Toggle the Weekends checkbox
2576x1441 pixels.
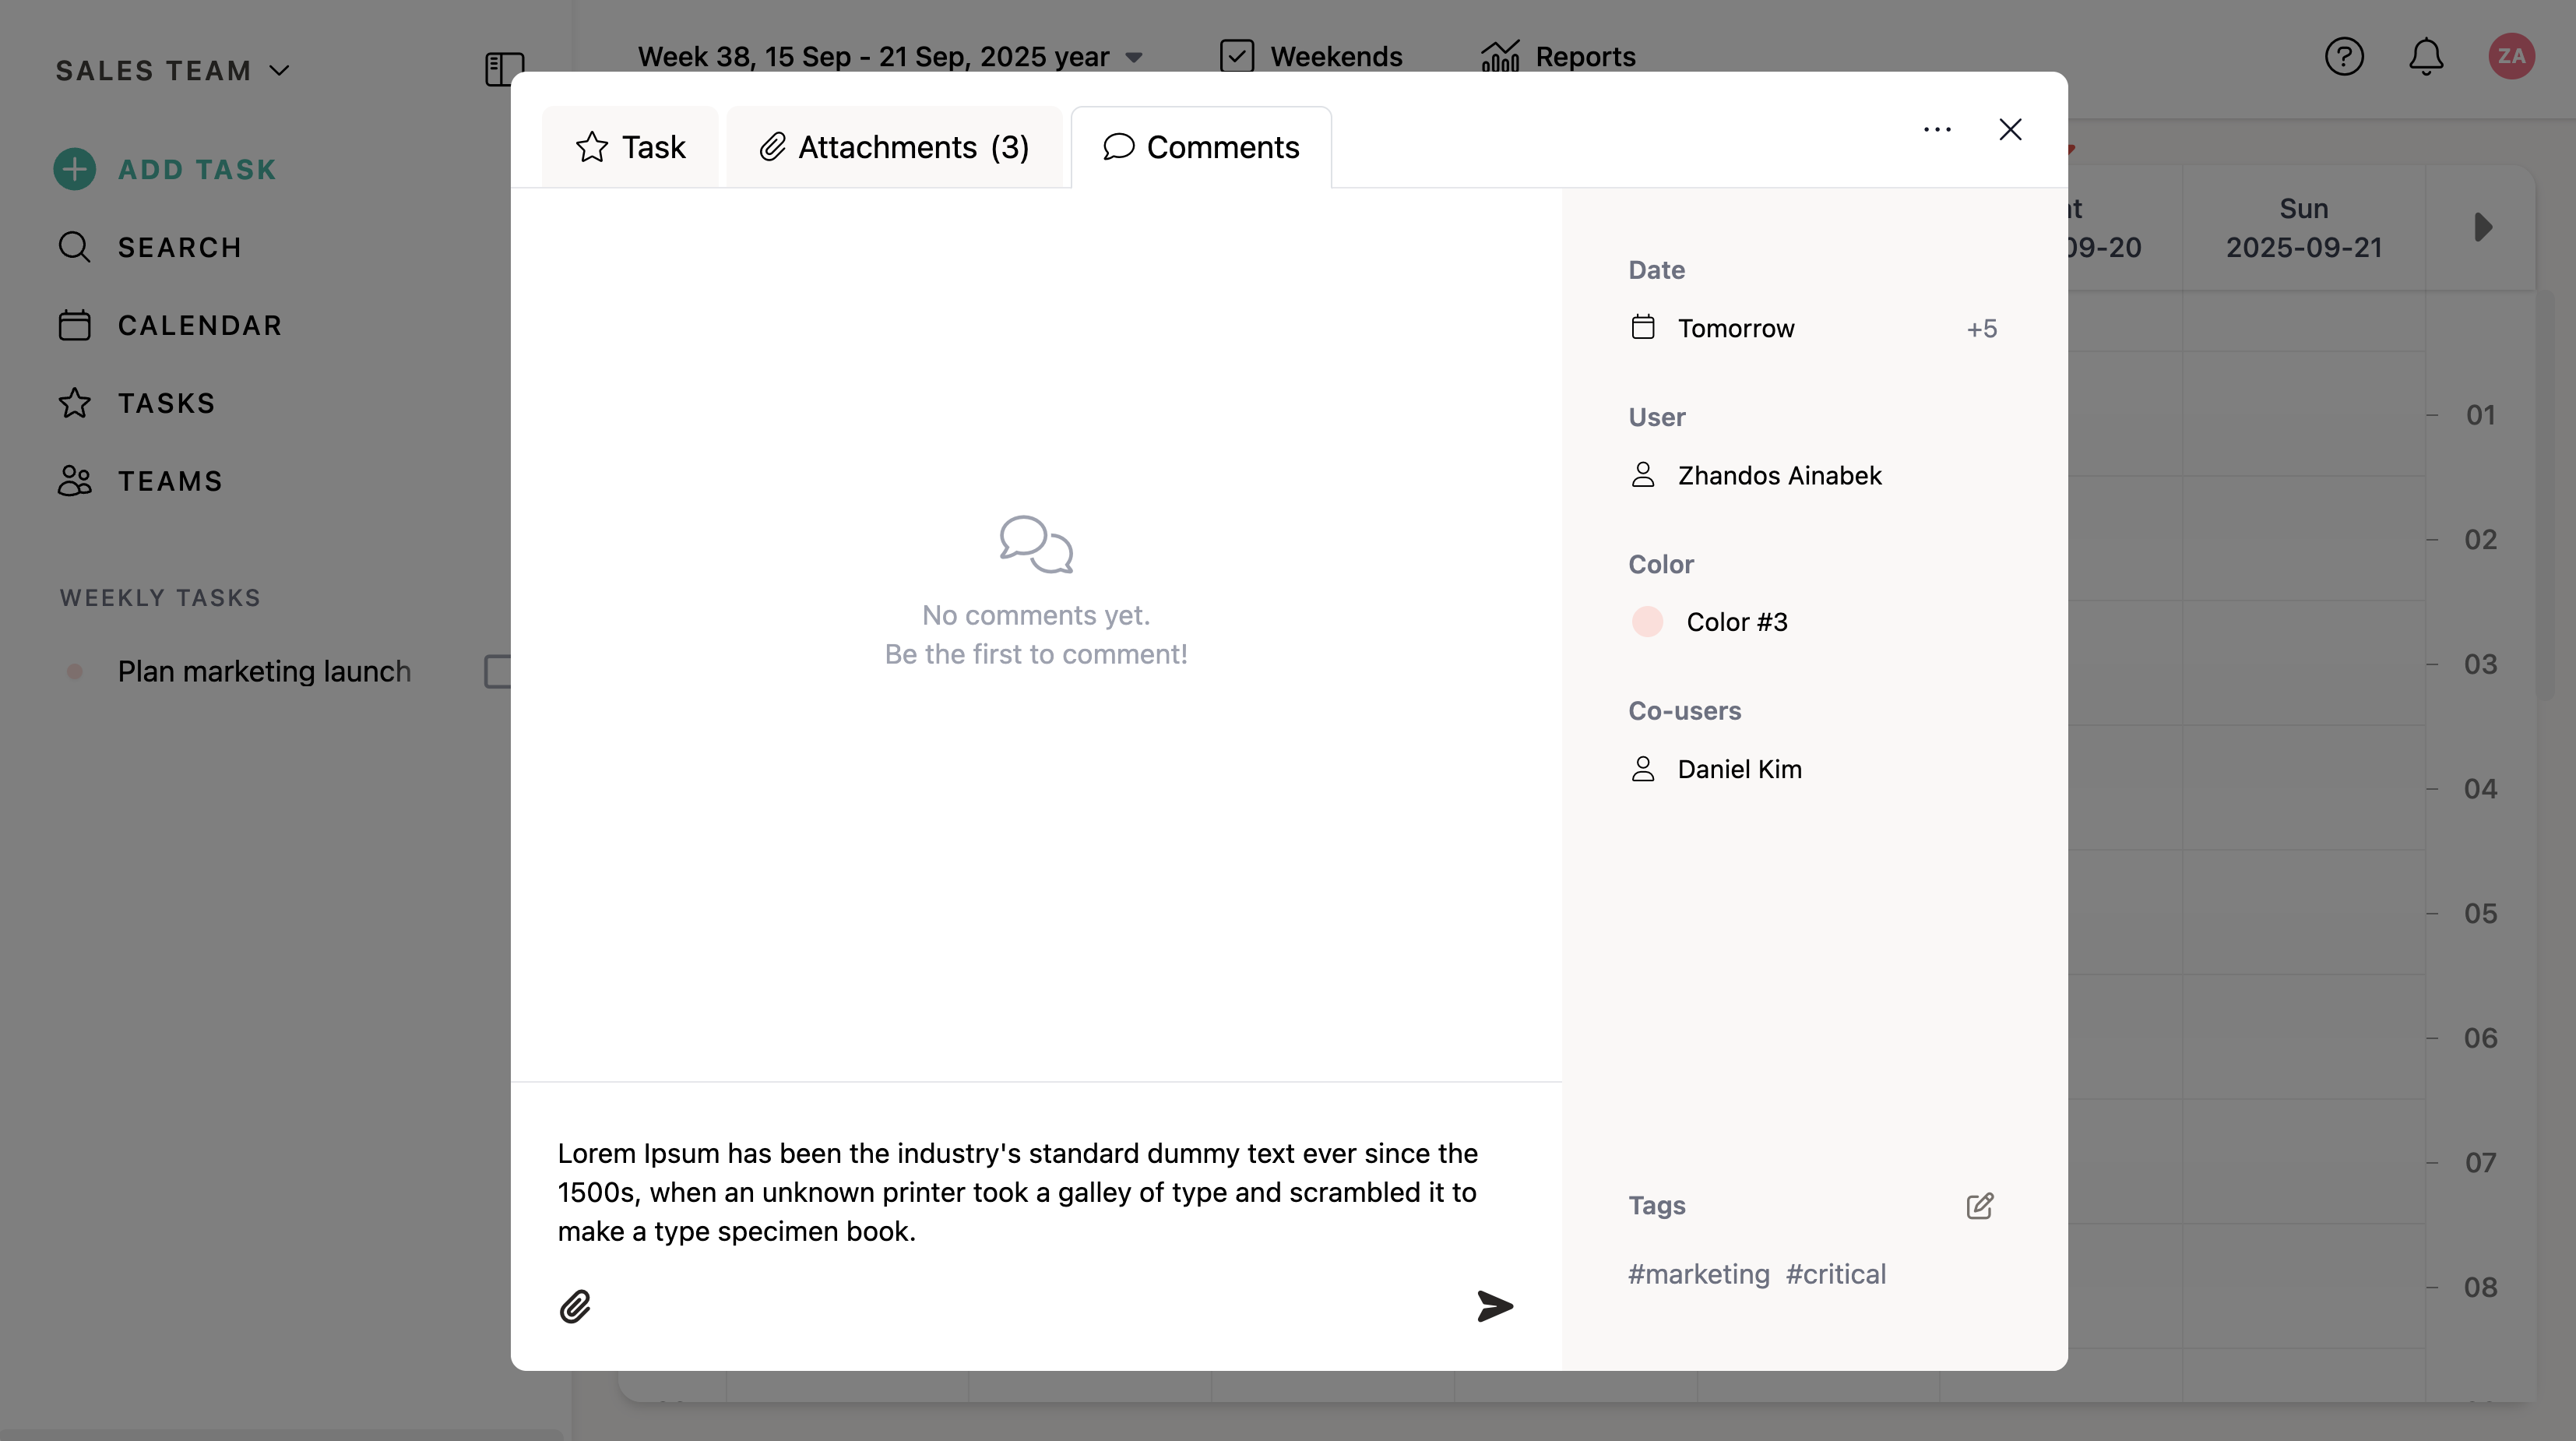click(1237, 57)
